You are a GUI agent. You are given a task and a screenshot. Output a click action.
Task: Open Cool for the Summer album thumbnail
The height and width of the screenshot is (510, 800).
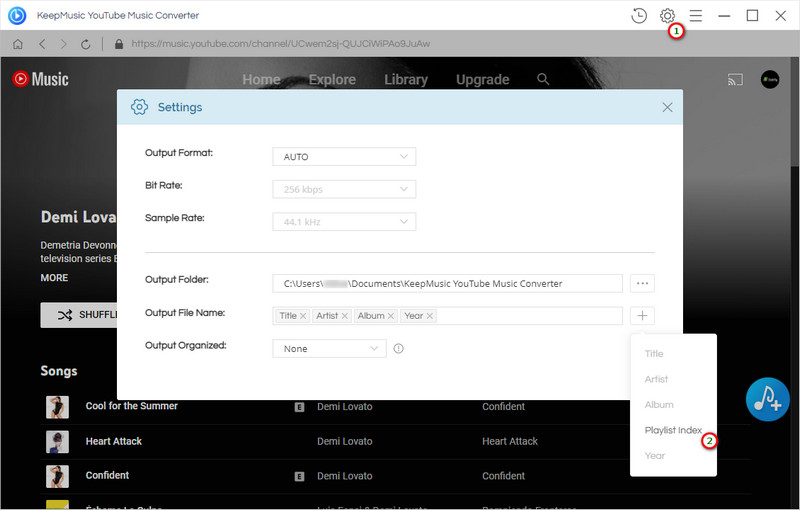coord(57,407)
